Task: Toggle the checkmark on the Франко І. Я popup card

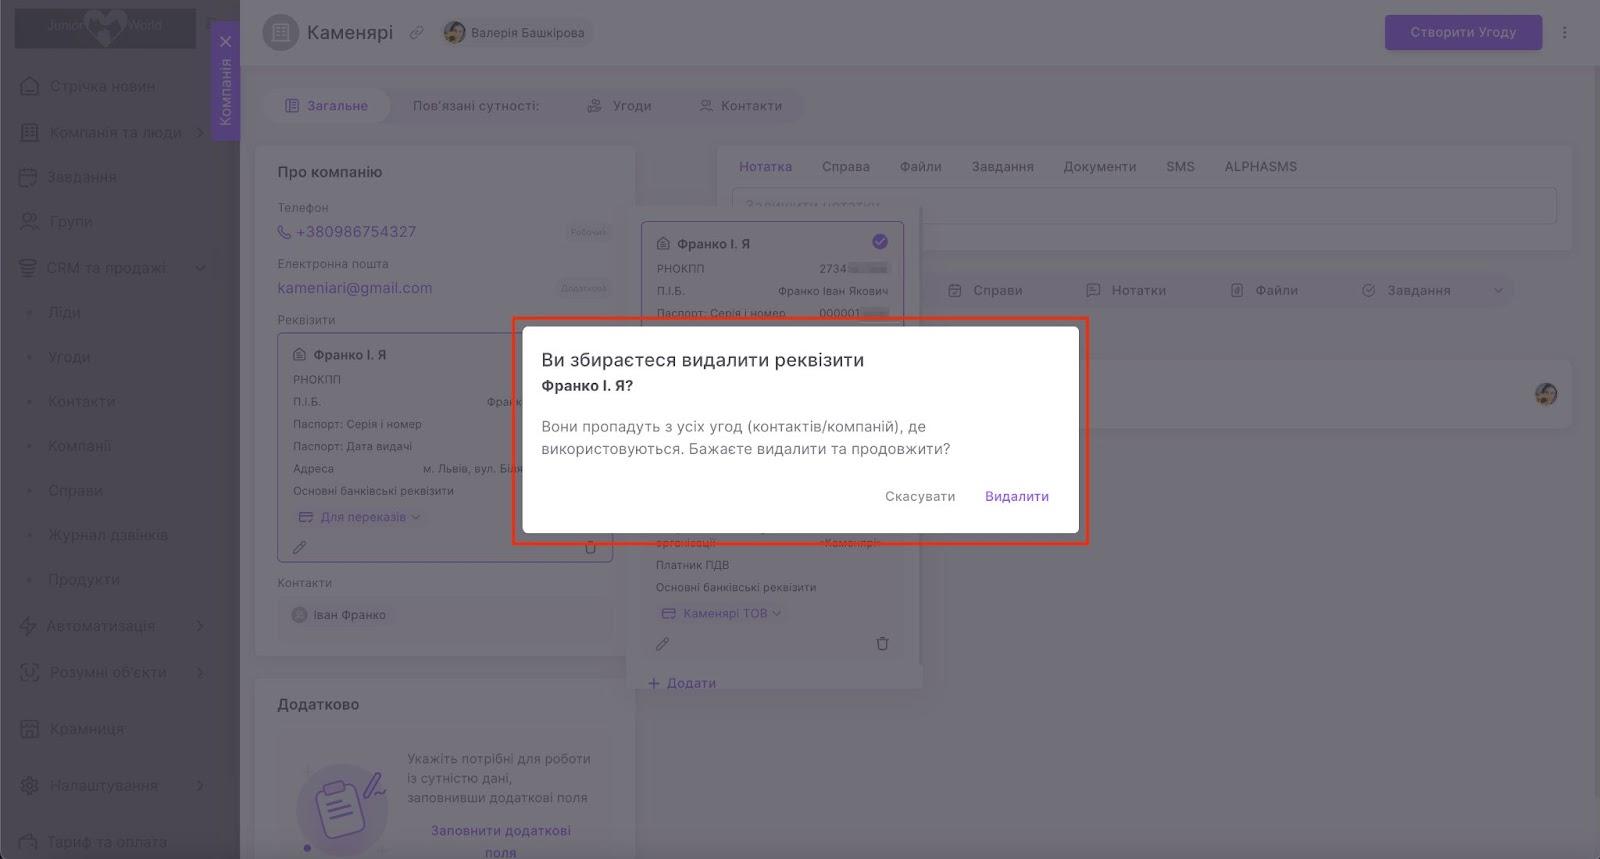Action: pos(880,241)
